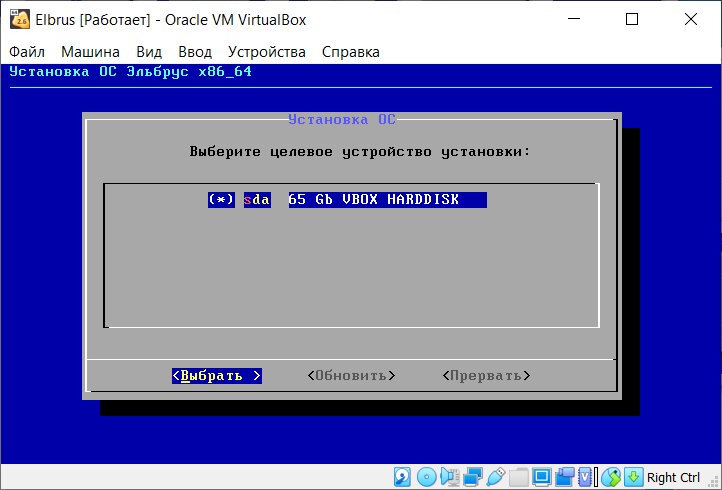
Task: Click the mouse integration status icon
Action: [610, 477]
